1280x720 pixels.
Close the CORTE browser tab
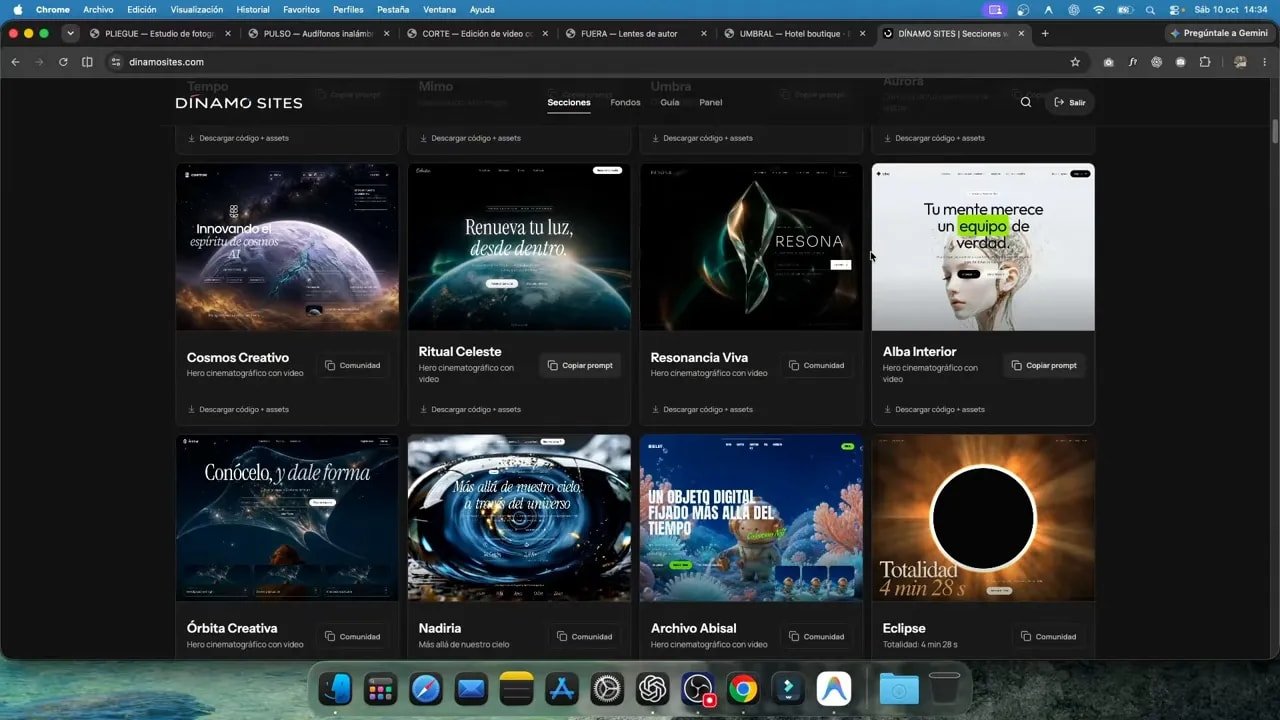coord(545,33)
